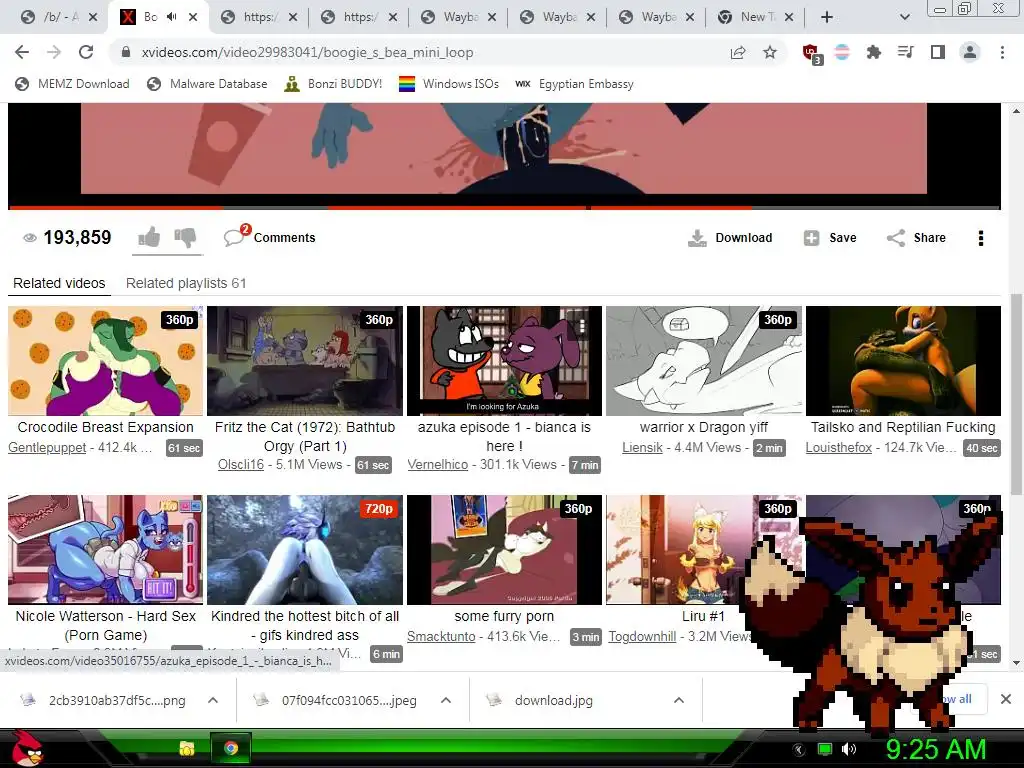Expand options for download.jpg item
This screenshot has height=768, width=1024.
[x=679, y=700]
